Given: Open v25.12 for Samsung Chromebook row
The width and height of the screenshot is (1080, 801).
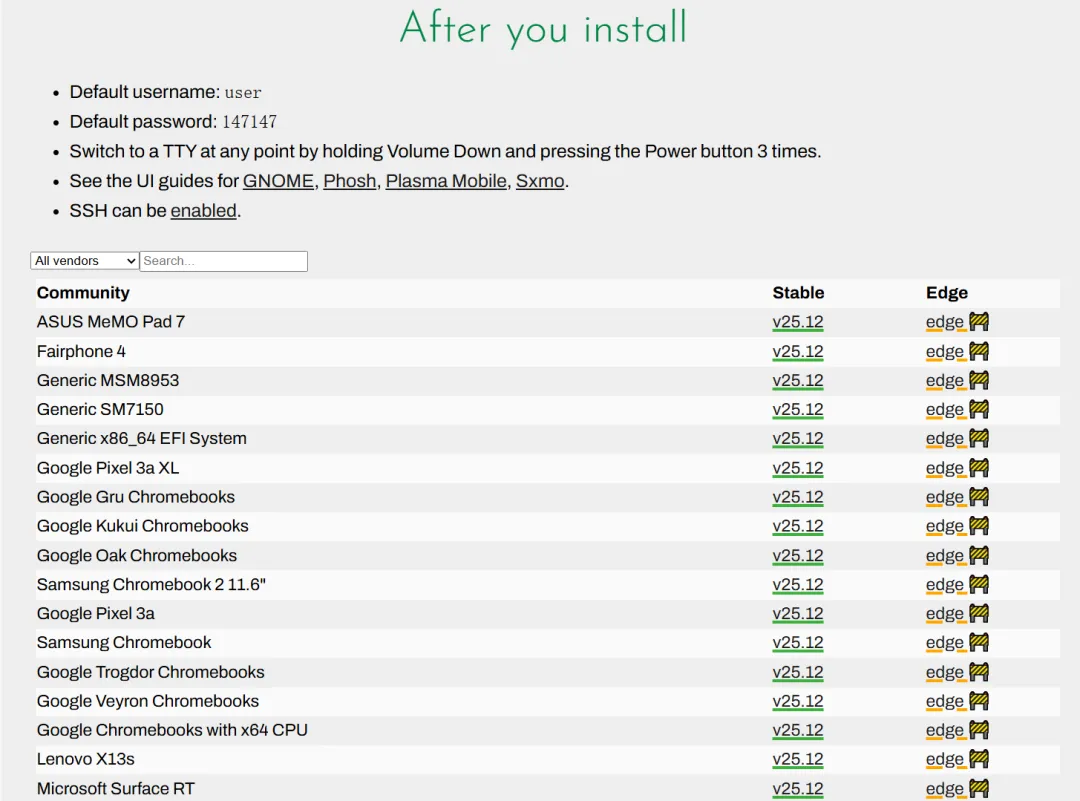Looking at the screenshot, I should click(x=798, y=643).
